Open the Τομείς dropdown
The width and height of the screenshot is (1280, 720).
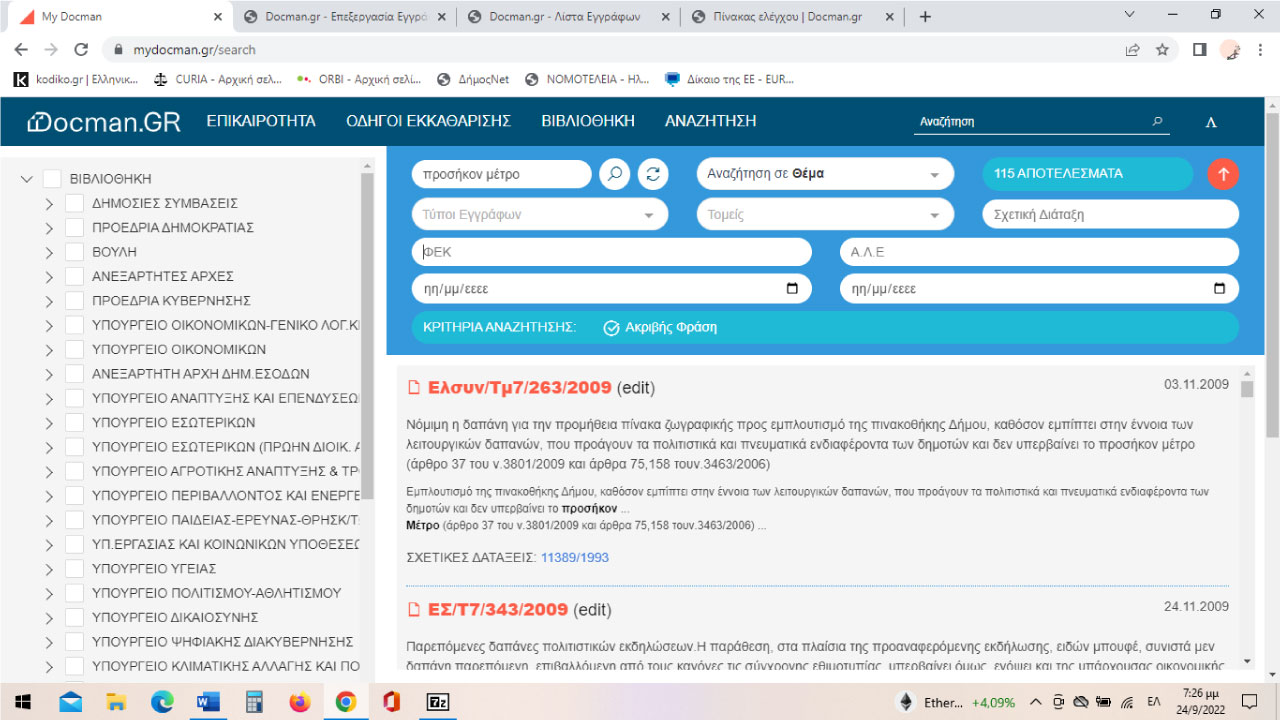tap(824, 213)
